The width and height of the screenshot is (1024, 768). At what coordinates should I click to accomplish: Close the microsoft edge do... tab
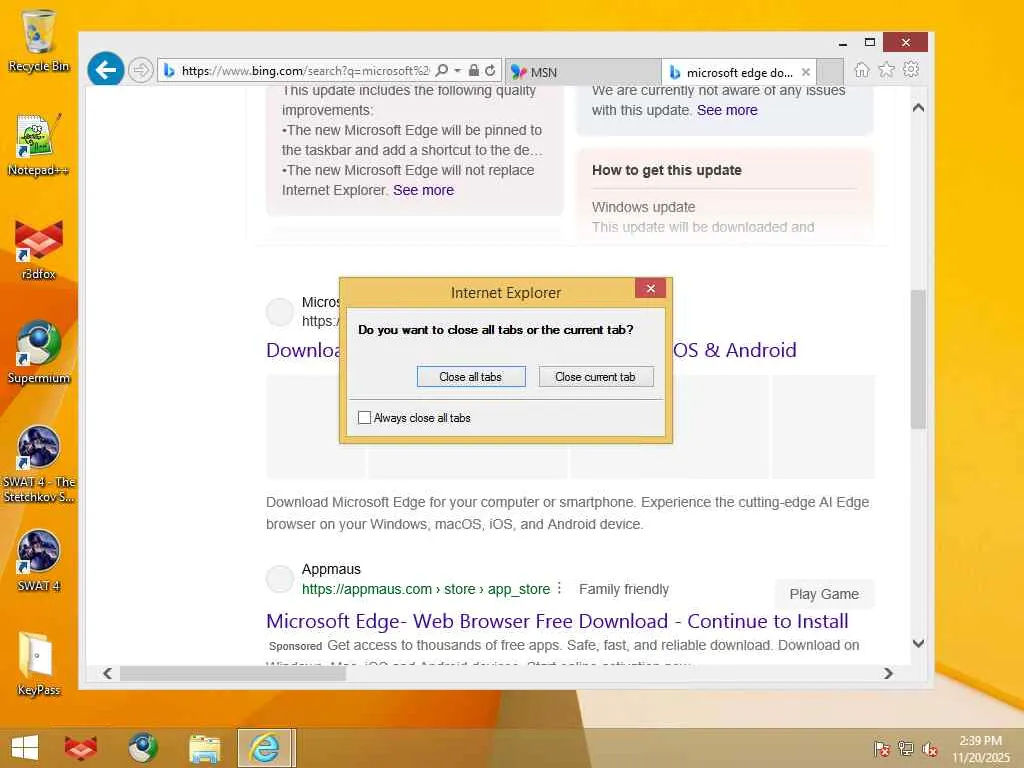(x=806, y=72)
